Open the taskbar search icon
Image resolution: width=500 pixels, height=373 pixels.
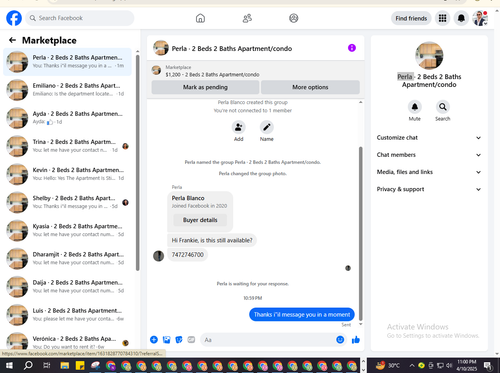tap(28, 365)
